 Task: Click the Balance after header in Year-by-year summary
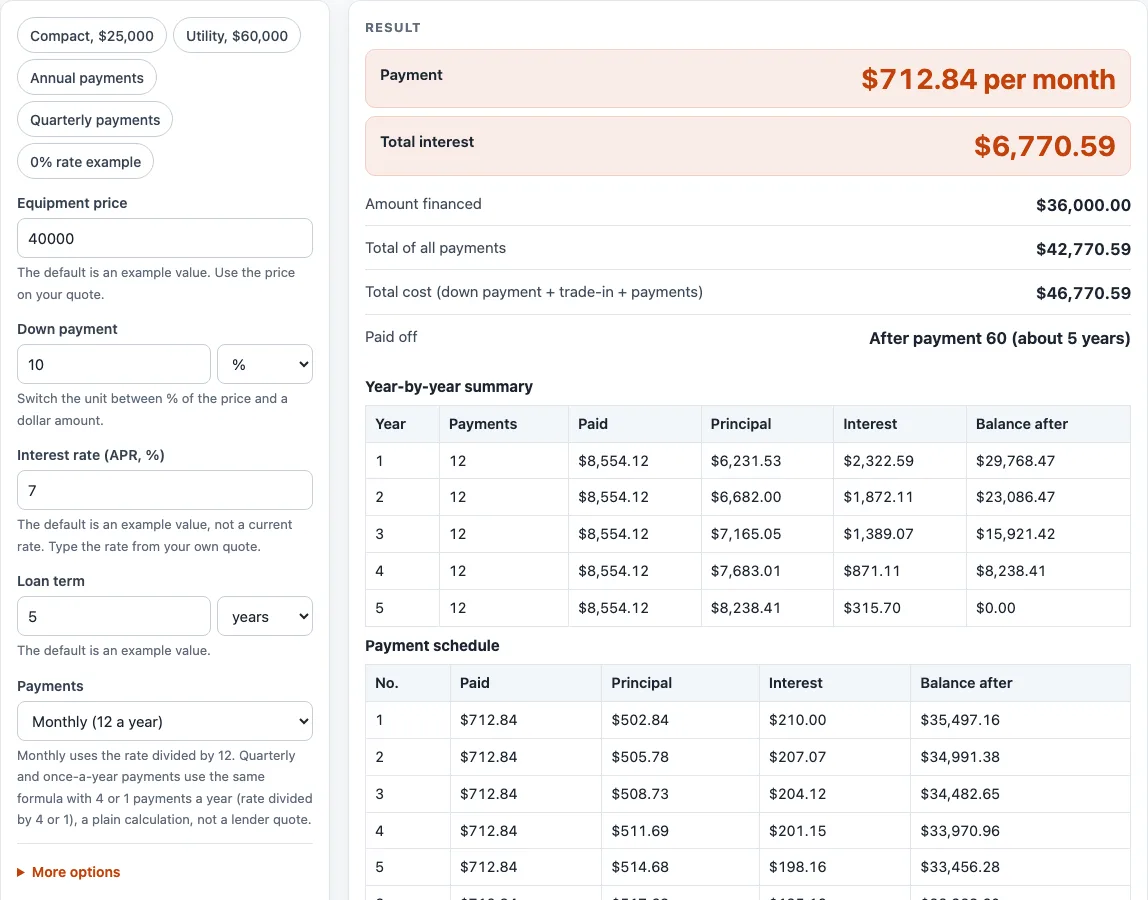pos(1021,423)
